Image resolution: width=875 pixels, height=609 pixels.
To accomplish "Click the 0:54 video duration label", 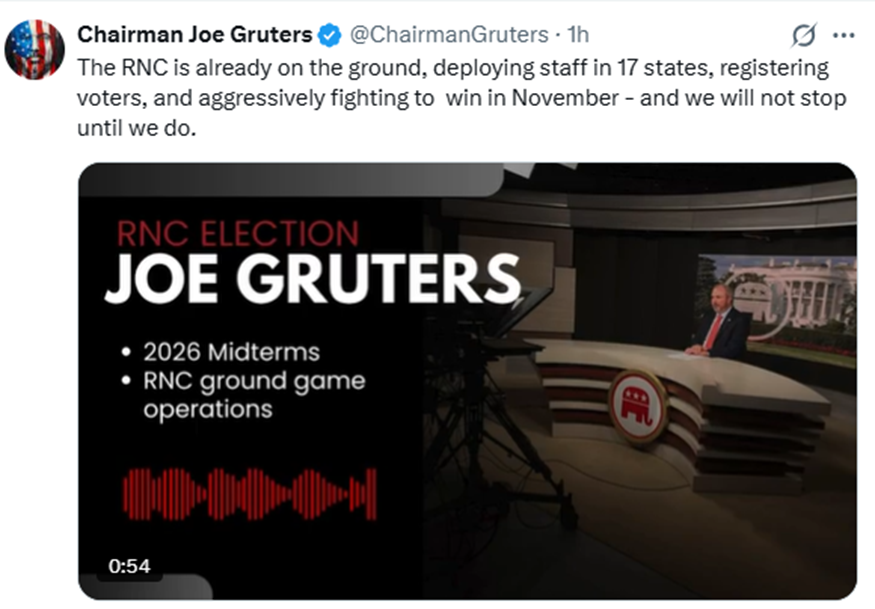I will tap(129, 566).
